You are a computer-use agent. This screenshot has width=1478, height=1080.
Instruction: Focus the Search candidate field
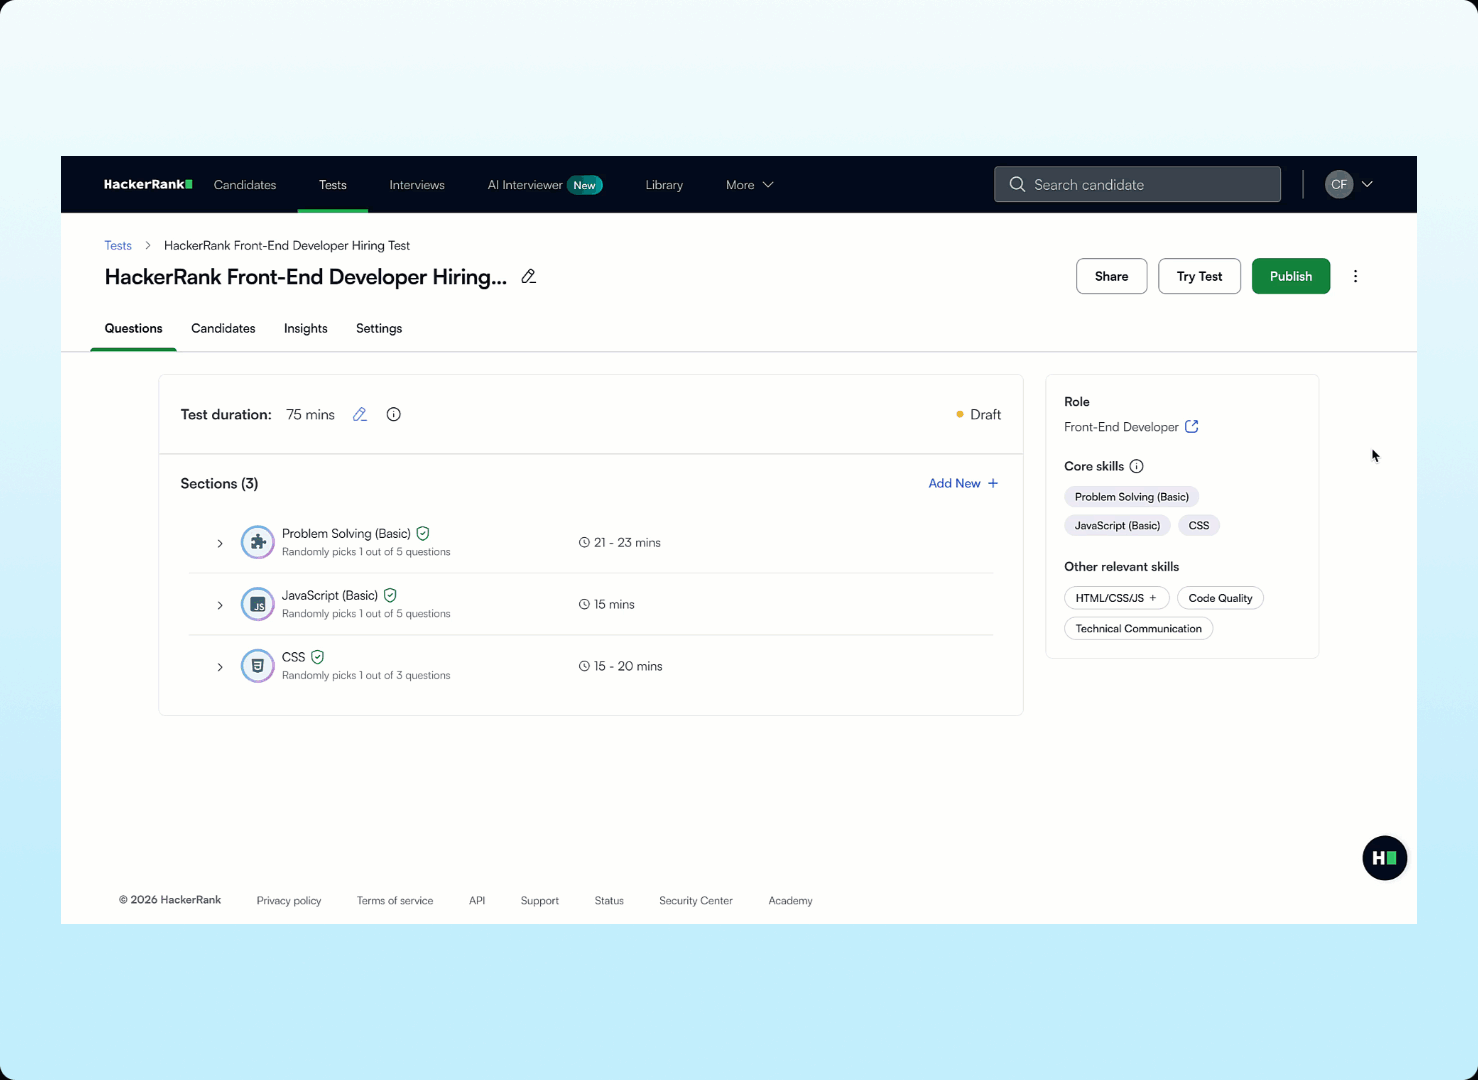point(1137,184)
